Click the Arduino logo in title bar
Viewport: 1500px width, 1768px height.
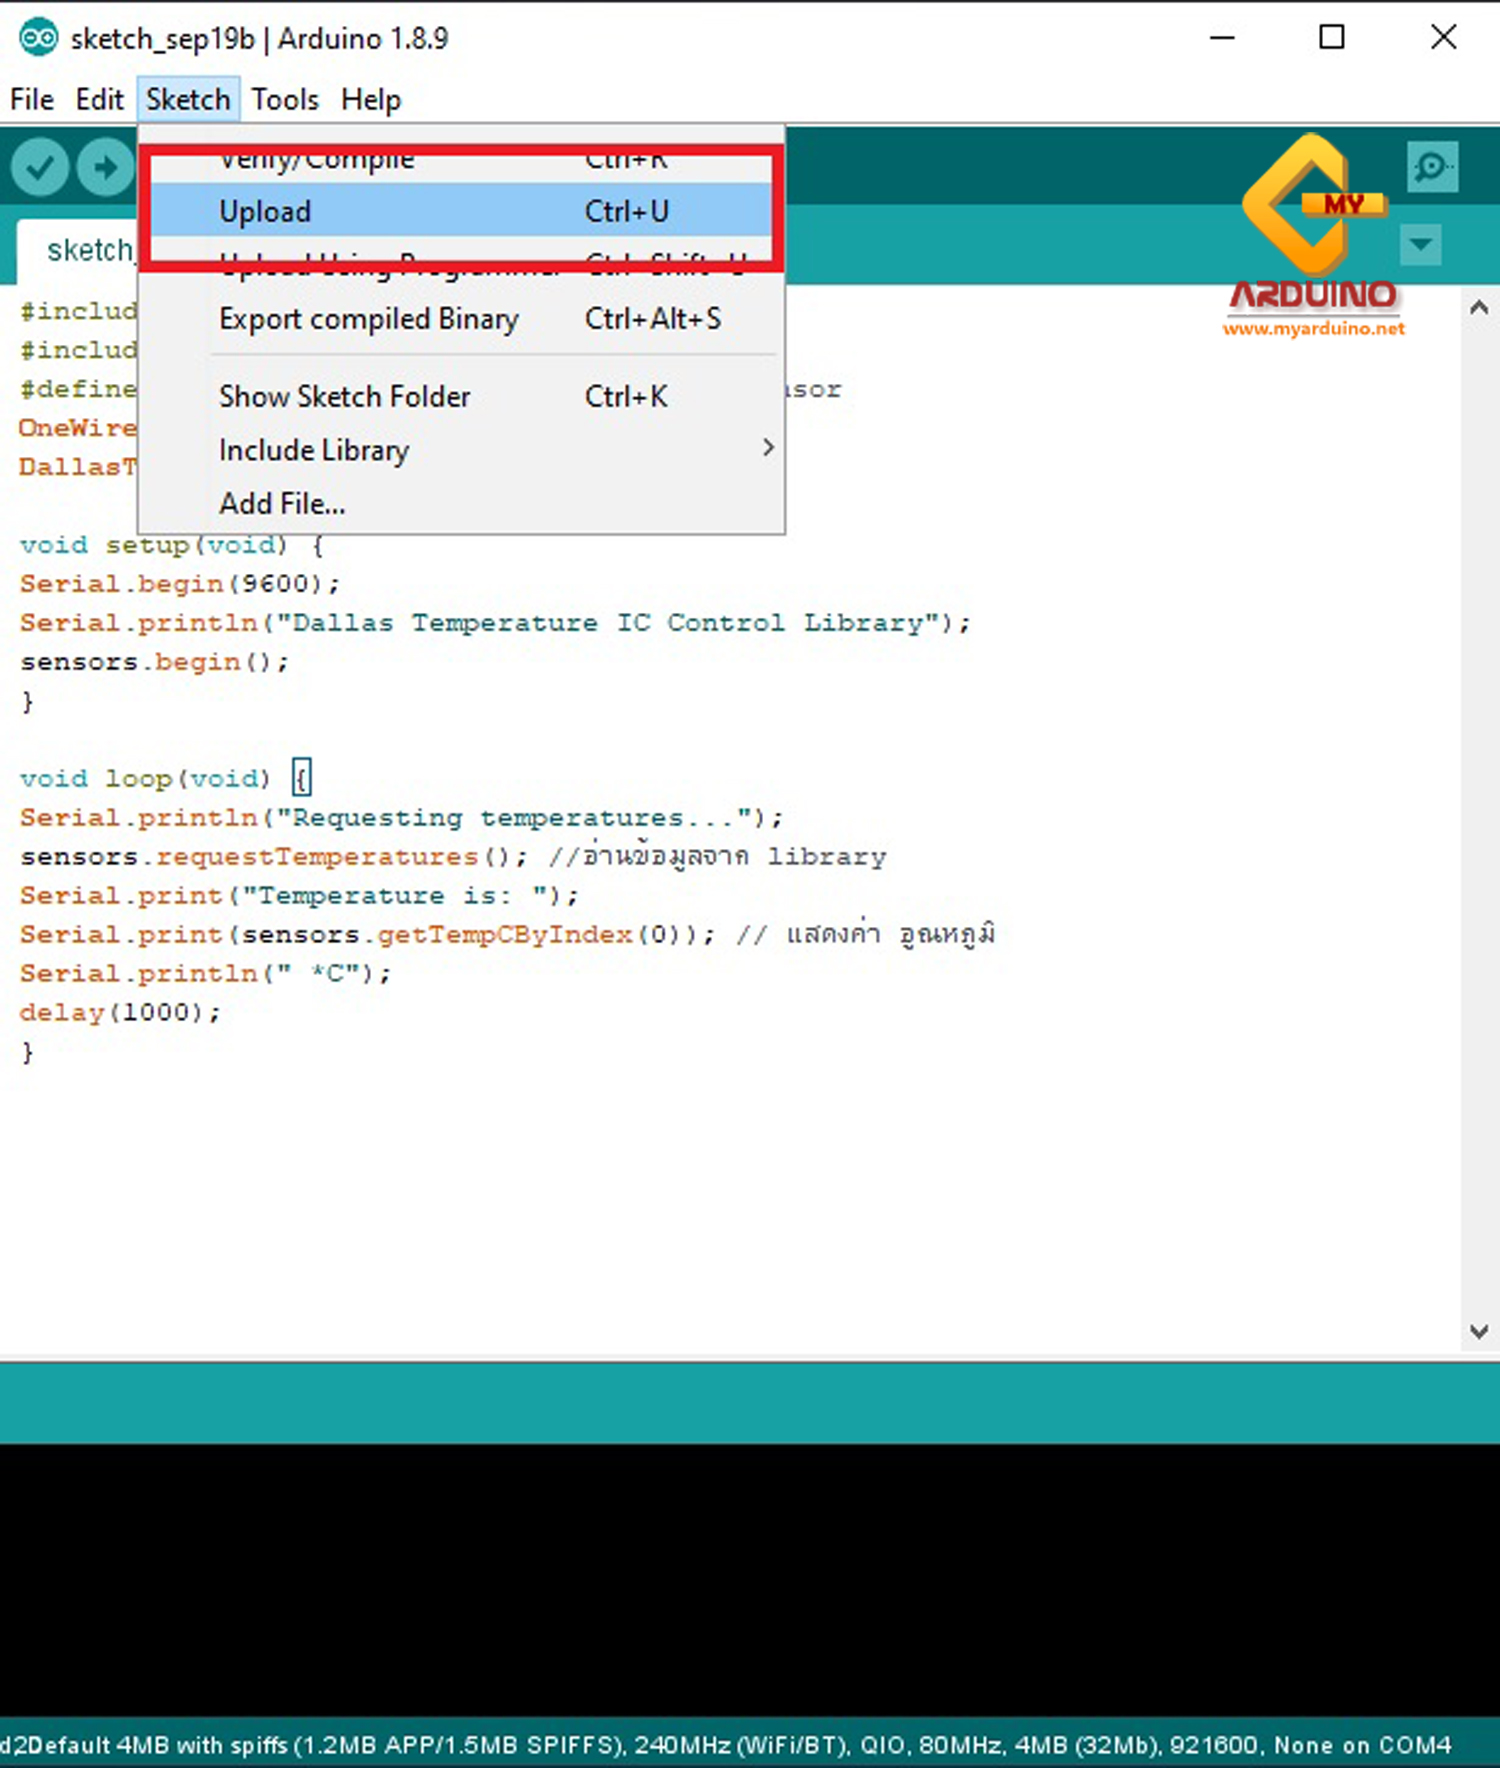click(38, 38)
